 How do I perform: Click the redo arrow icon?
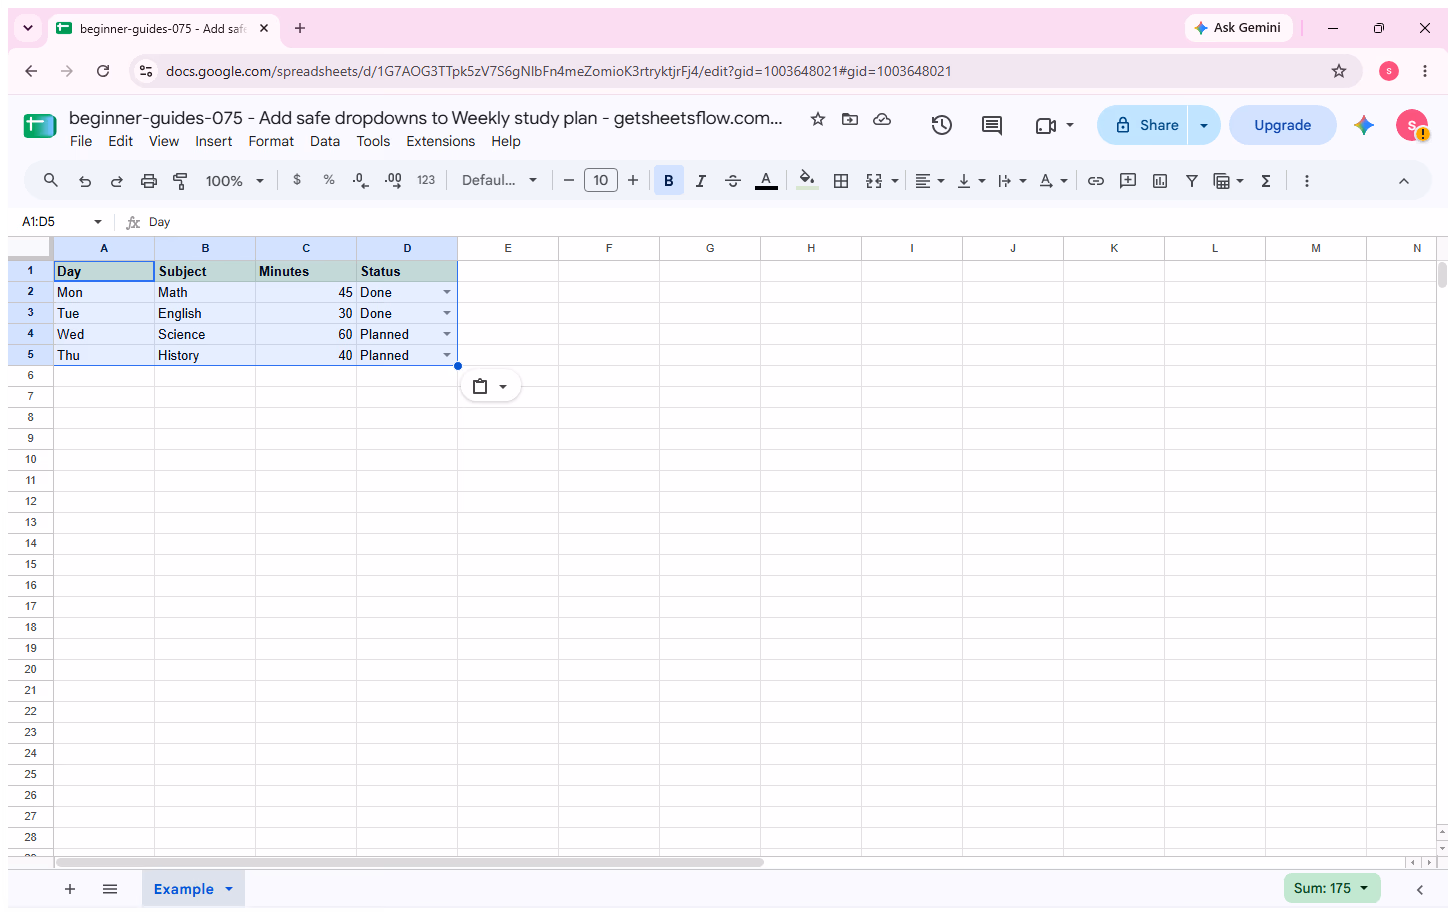coord(117,181)
